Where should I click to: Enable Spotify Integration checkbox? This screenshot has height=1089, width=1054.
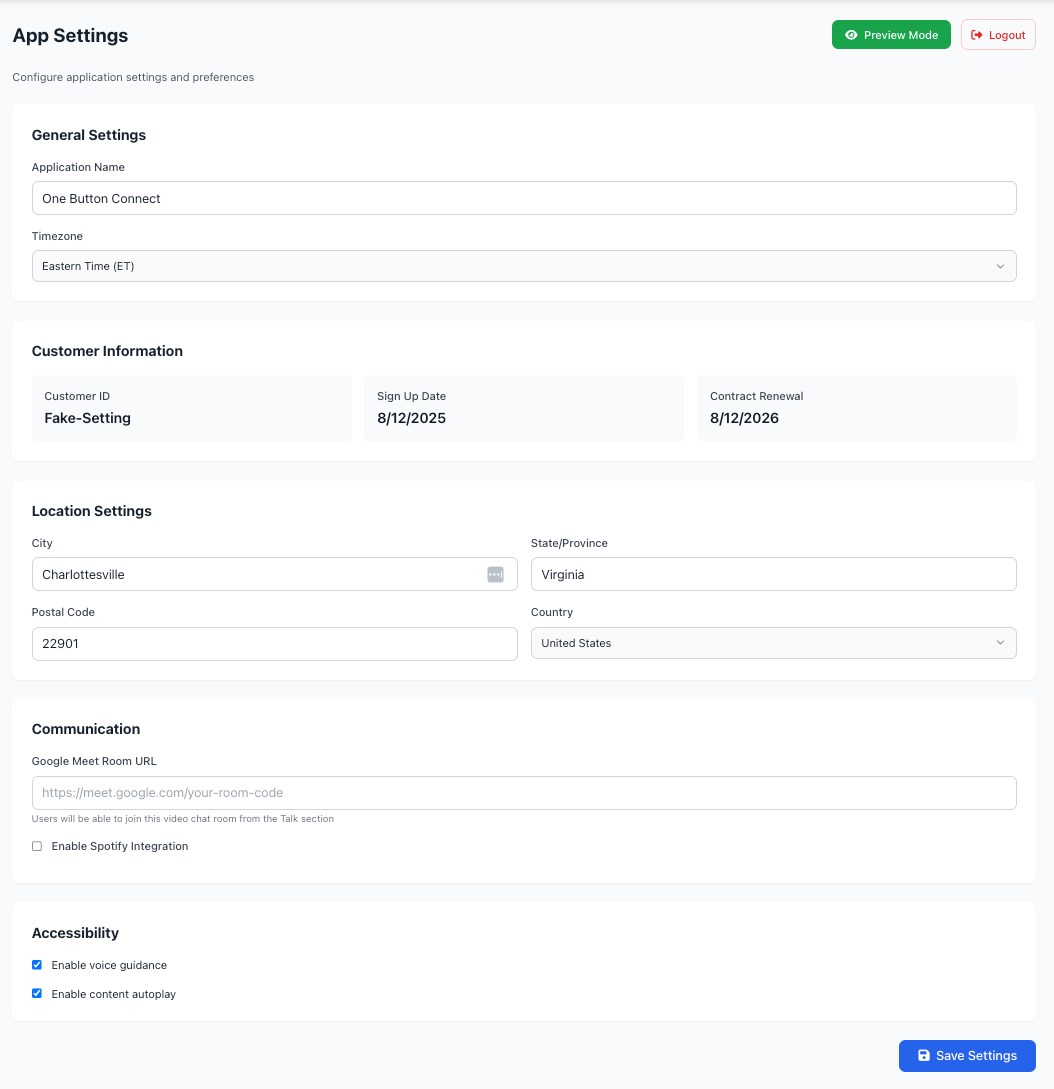37,846
